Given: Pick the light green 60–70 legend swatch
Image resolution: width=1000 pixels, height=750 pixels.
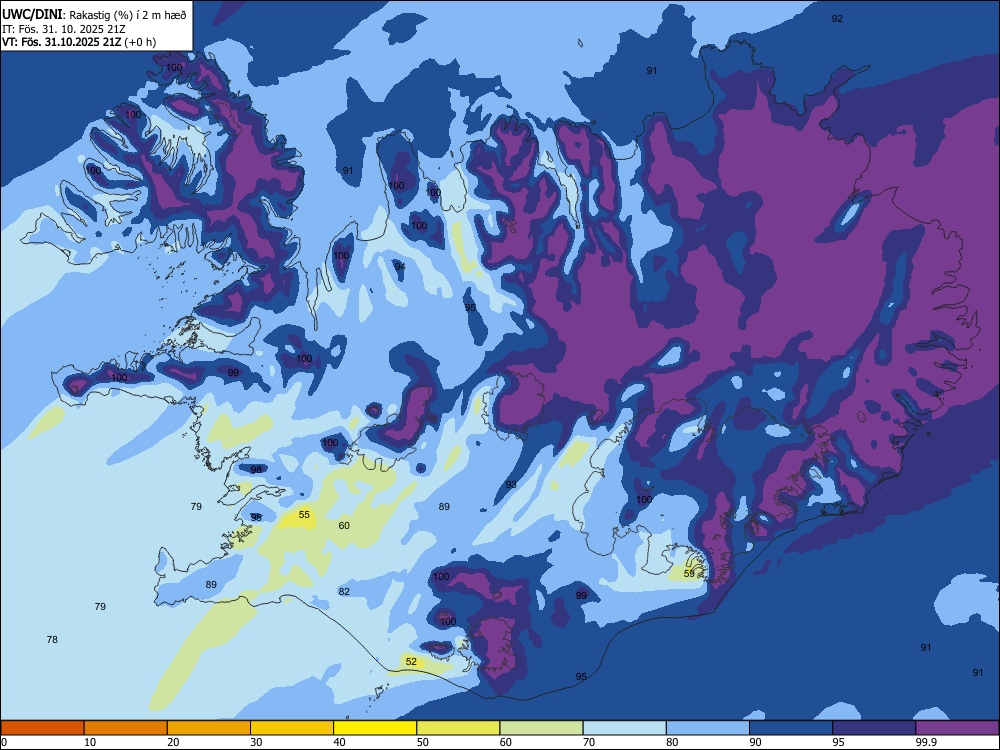Looking at the screenshot, I should click(541, 728).
